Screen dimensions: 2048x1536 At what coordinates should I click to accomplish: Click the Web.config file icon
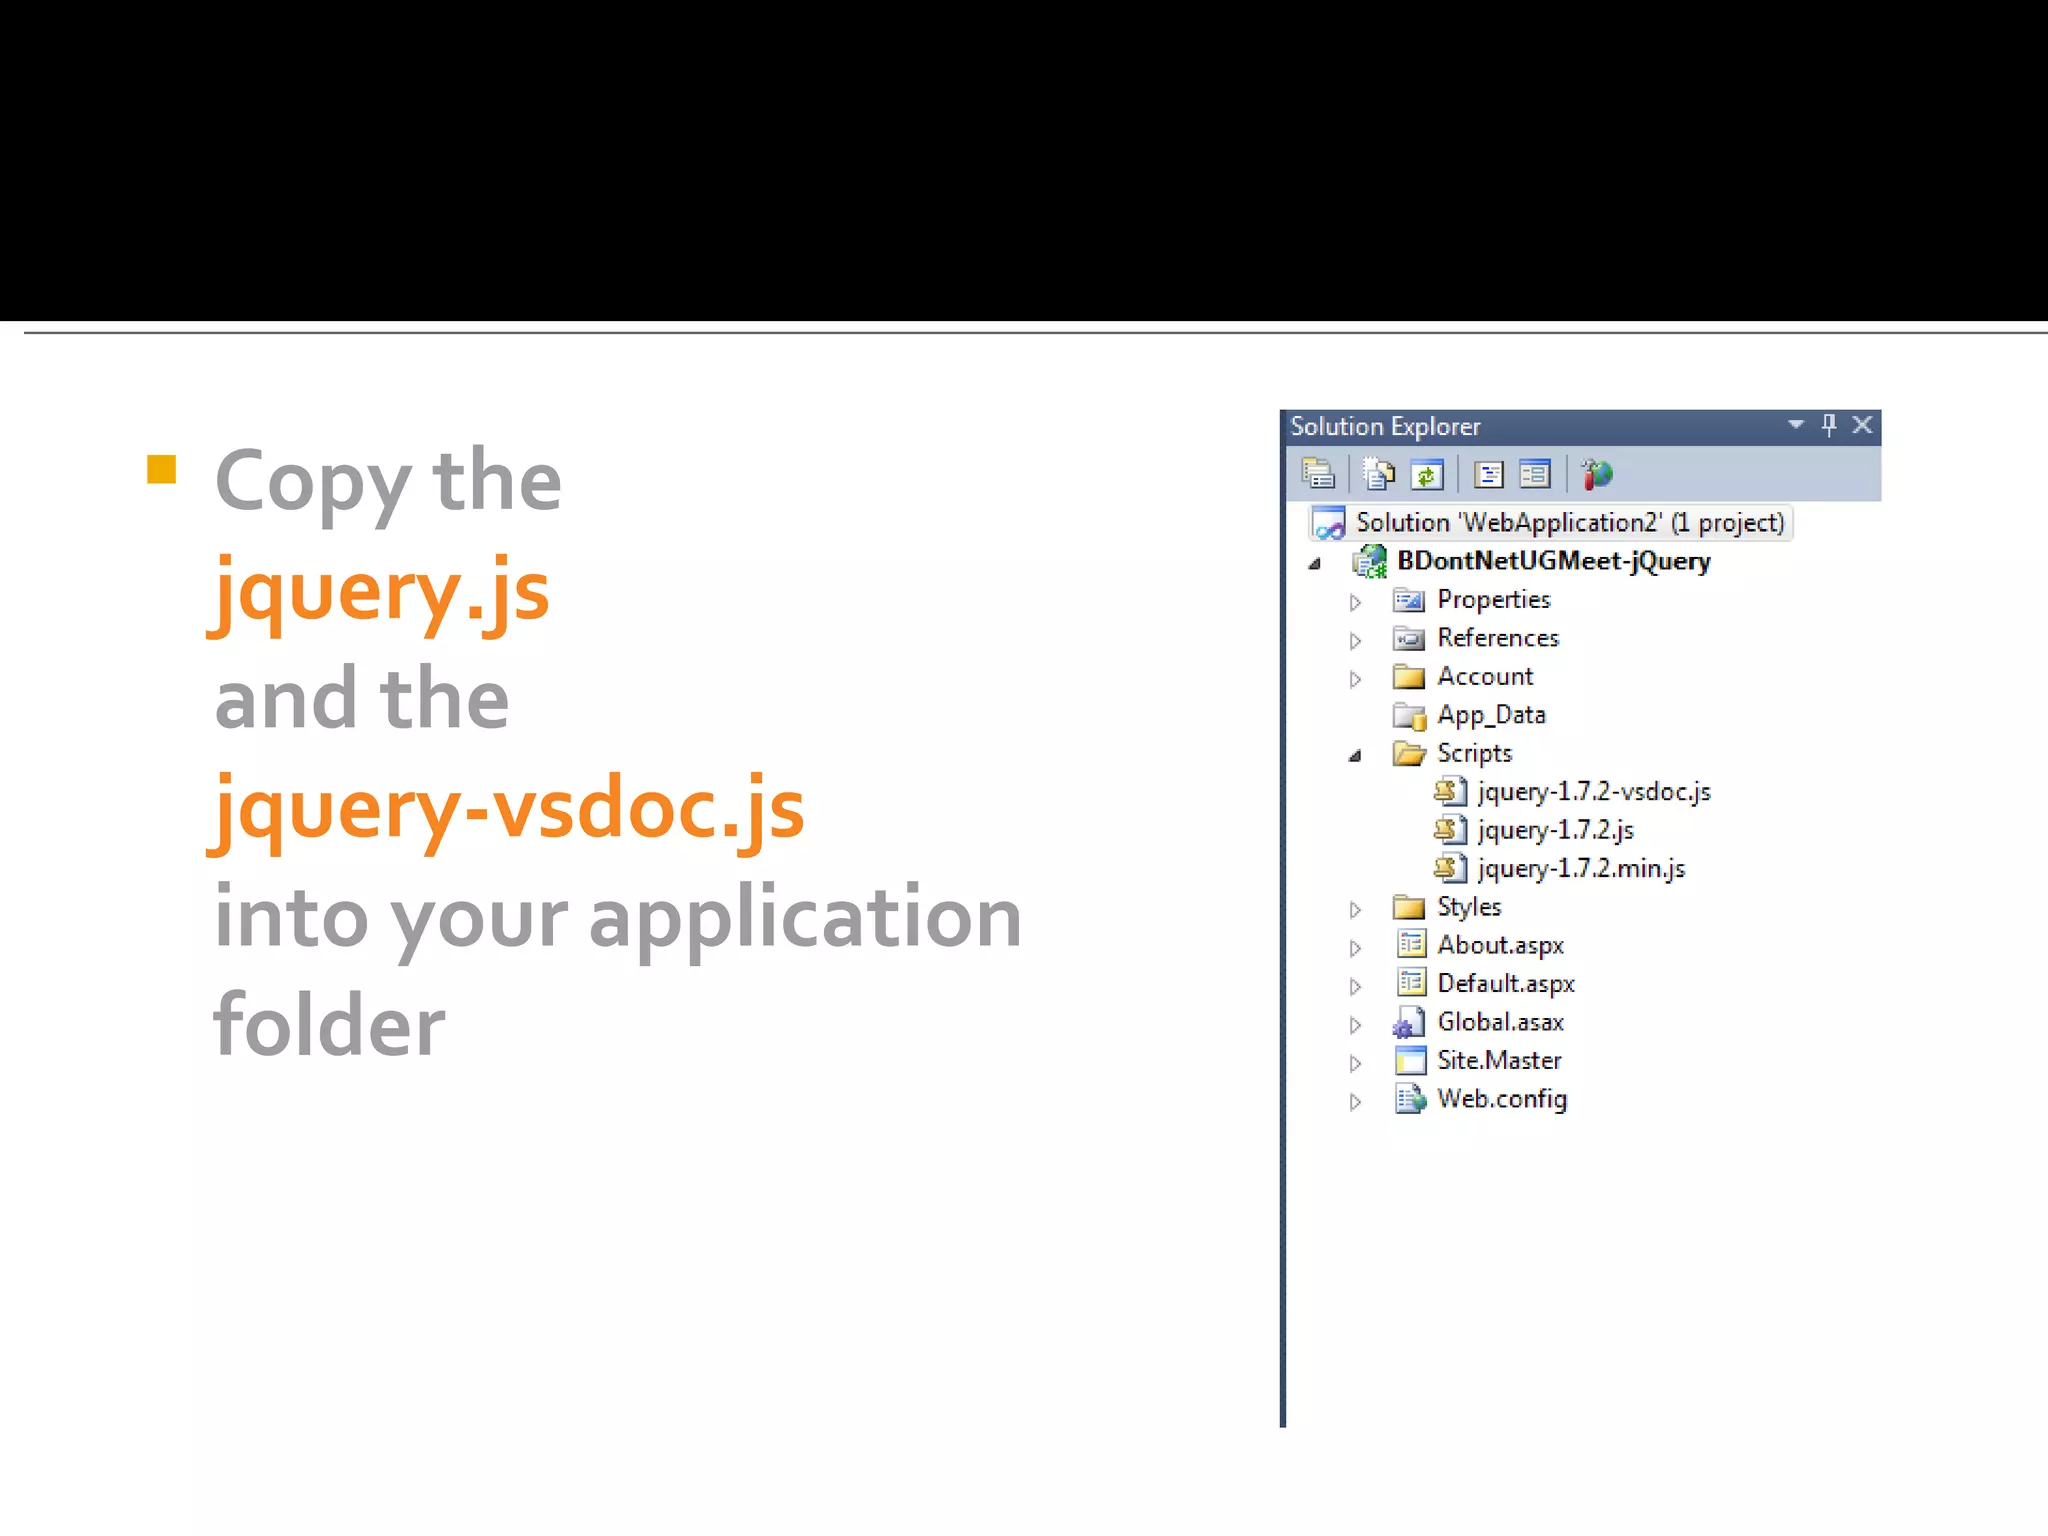click(x=1410, y=1099)
